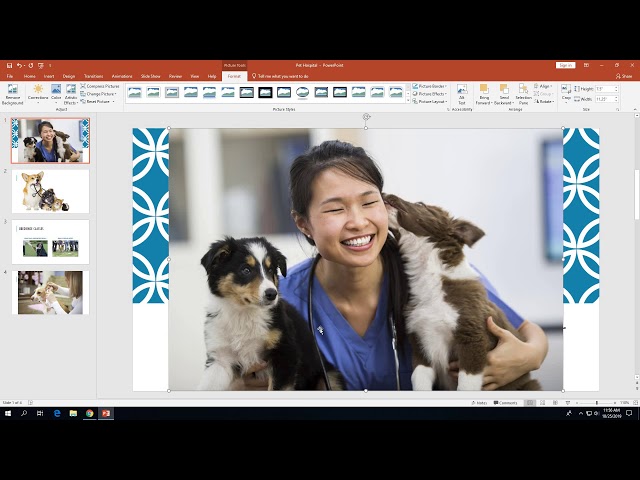Select slide 3 thumbnail
Image resolution: width=640 pixels, height=480 pixels.
tap(50, 242)
